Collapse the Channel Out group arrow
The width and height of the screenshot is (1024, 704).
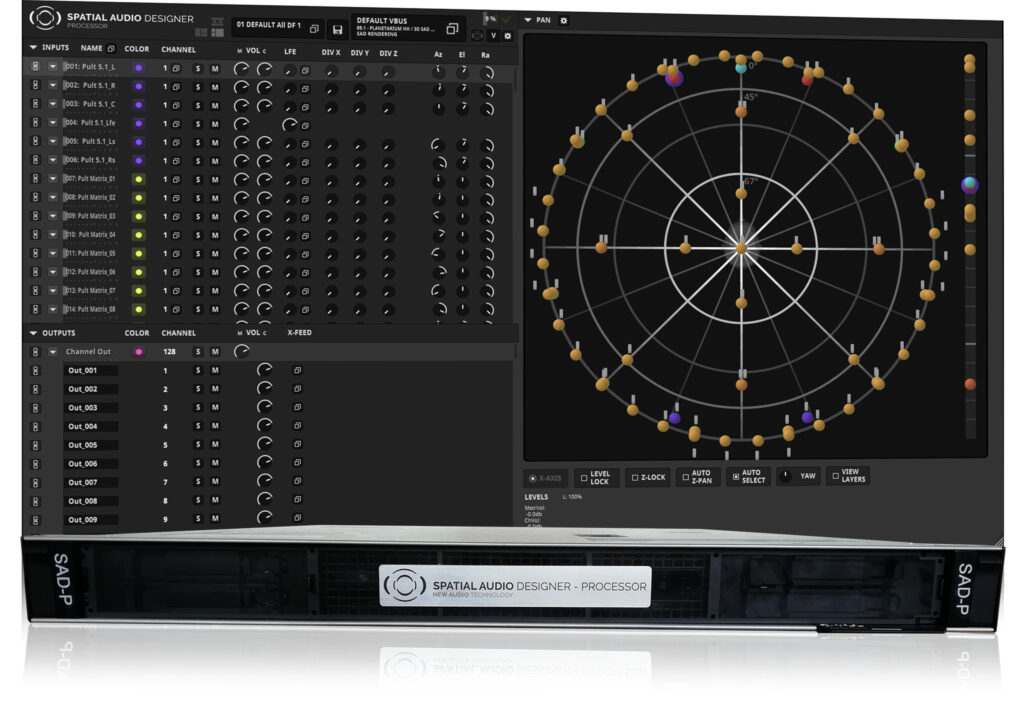pyautogui.click(x=53, y=351)
